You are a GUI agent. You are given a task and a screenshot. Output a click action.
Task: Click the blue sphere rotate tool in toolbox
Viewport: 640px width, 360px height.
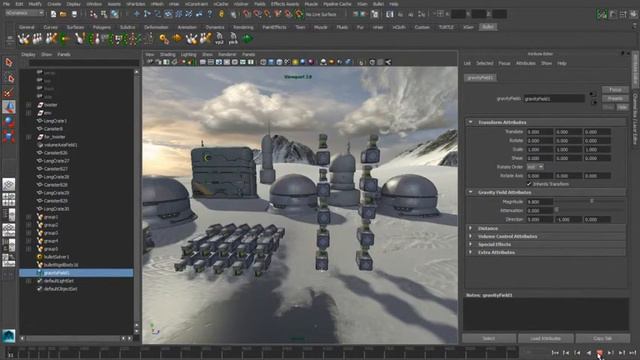coord(9,122)
